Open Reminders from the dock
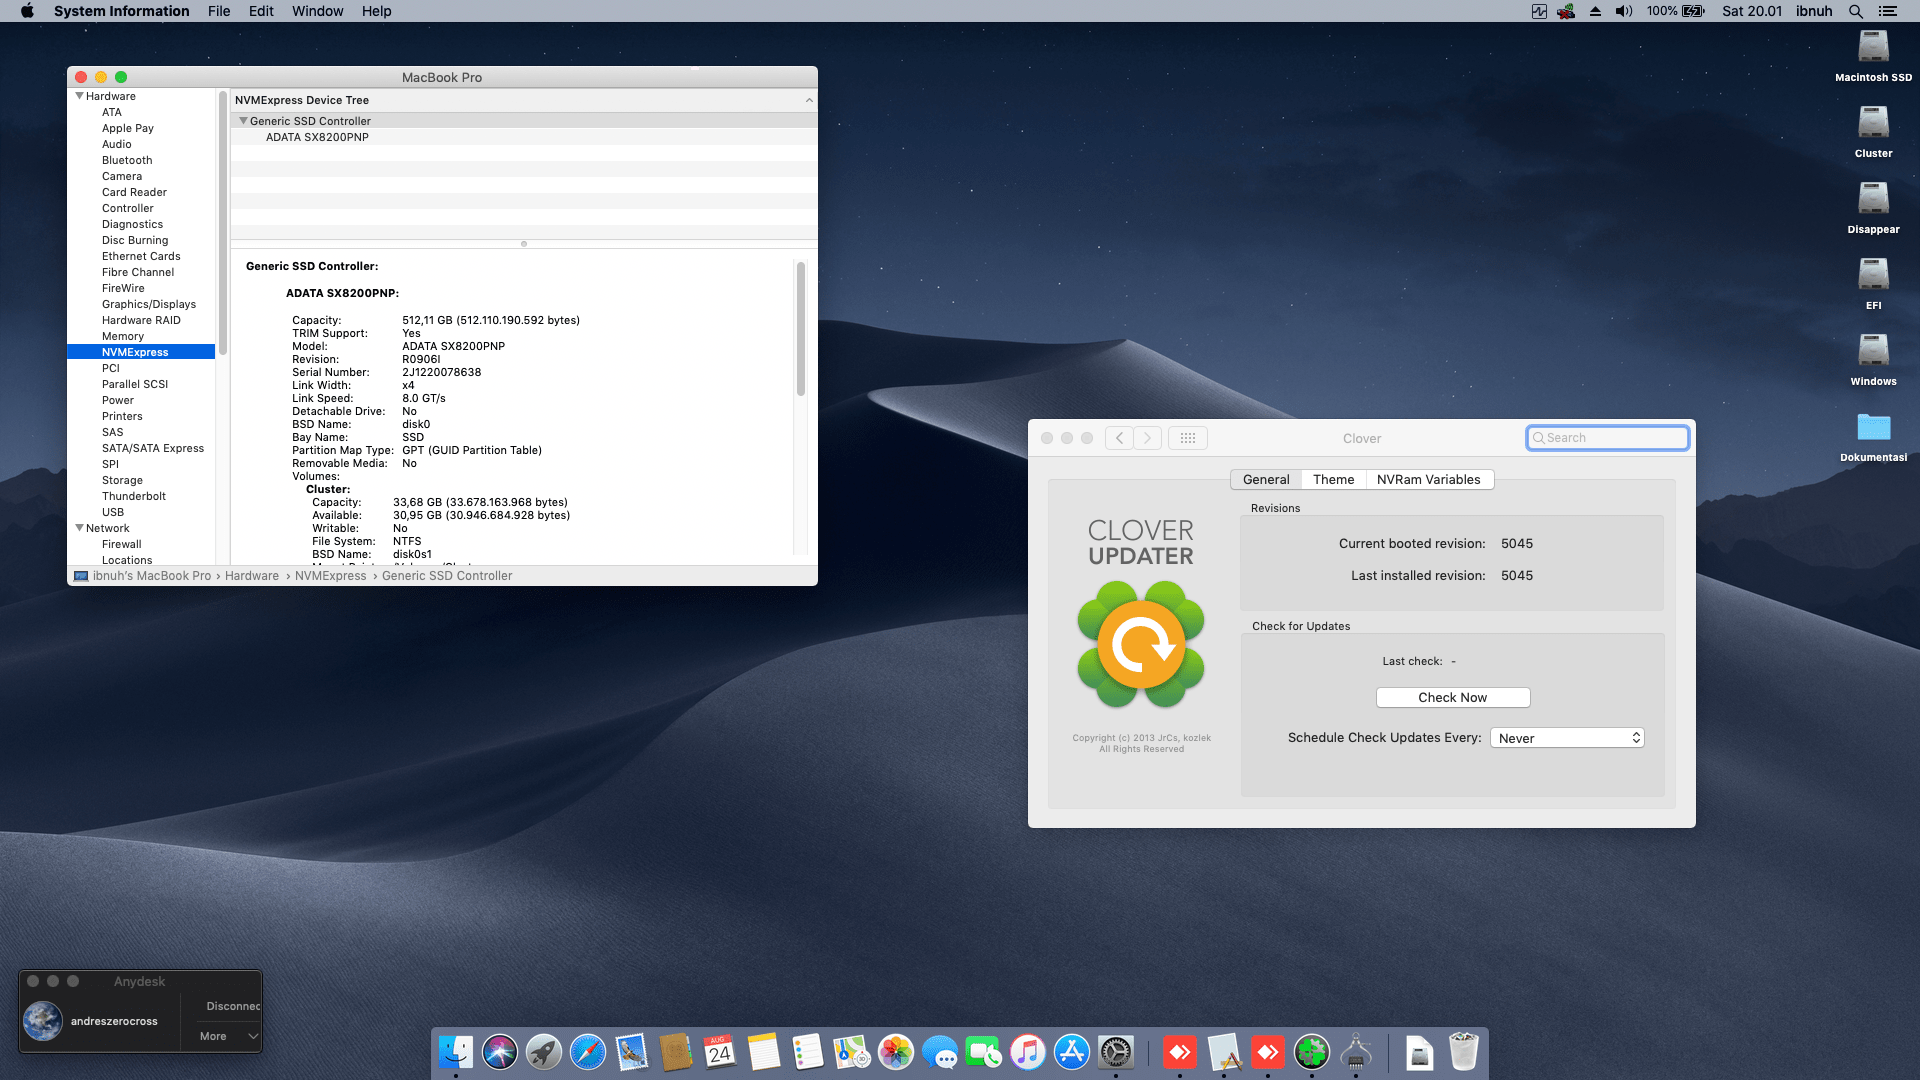The height and width of the screenshot is (1080, 1920). [808, 1052]
